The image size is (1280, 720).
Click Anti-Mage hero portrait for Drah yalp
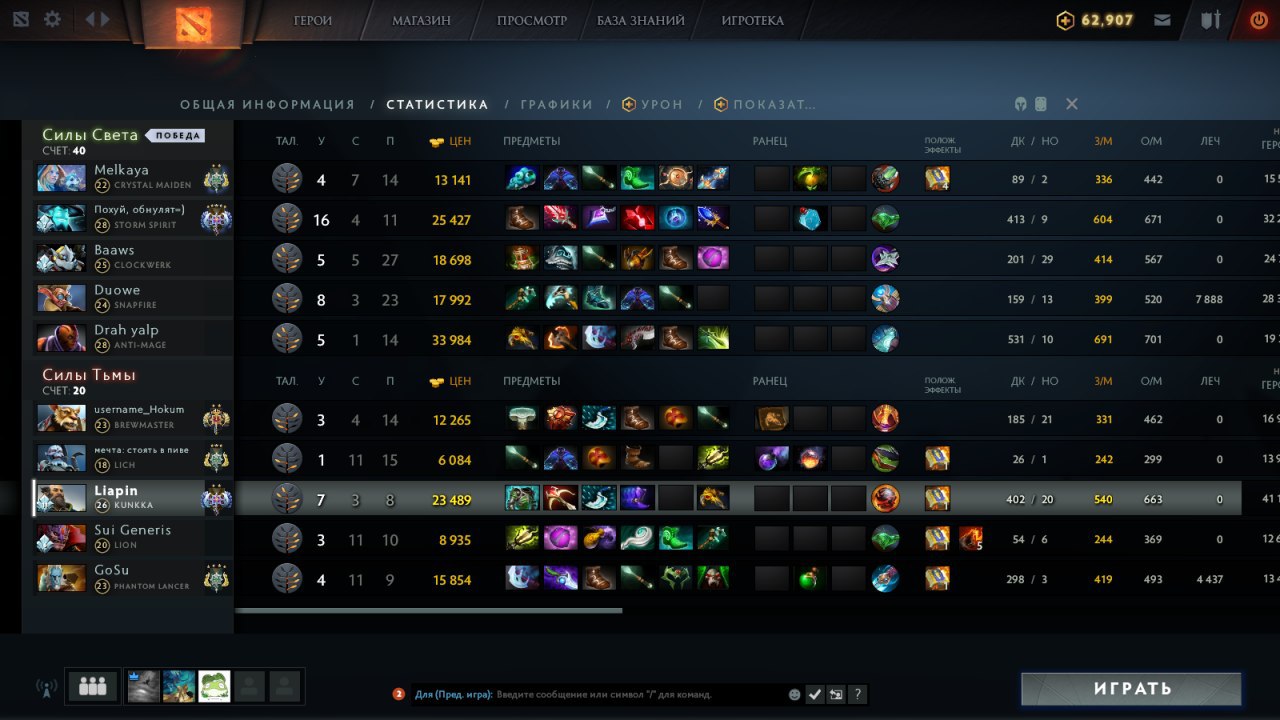pos(61,338)
